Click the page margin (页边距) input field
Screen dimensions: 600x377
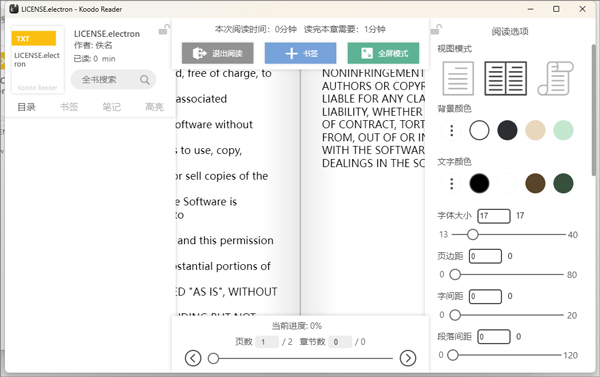pyautogui.click(x=485, y=256)
